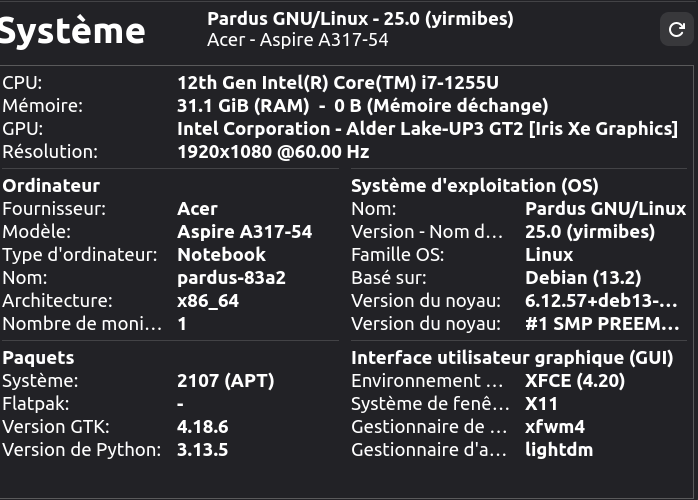Click the refresh icon button

pyautogui.click(x=676, y=30)
